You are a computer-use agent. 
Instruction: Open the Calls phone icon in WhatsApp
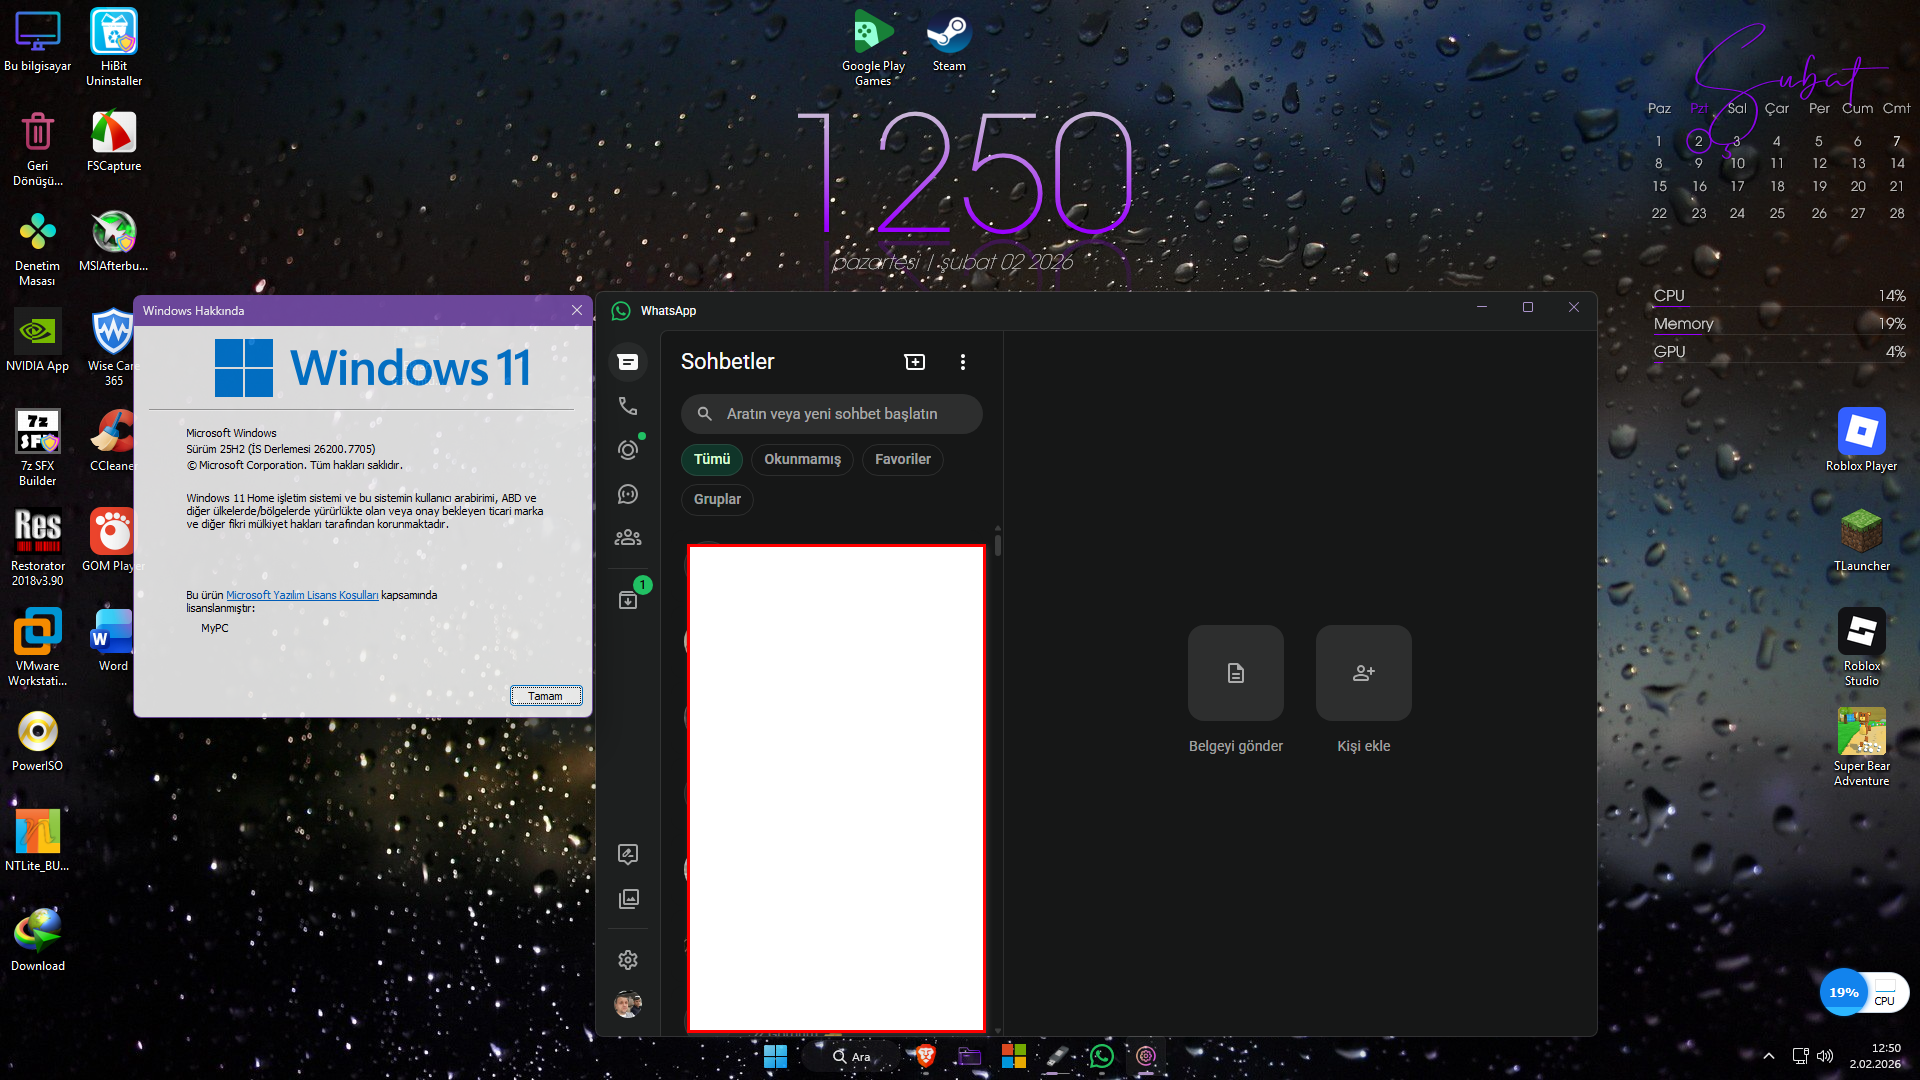tap(628, 406)
